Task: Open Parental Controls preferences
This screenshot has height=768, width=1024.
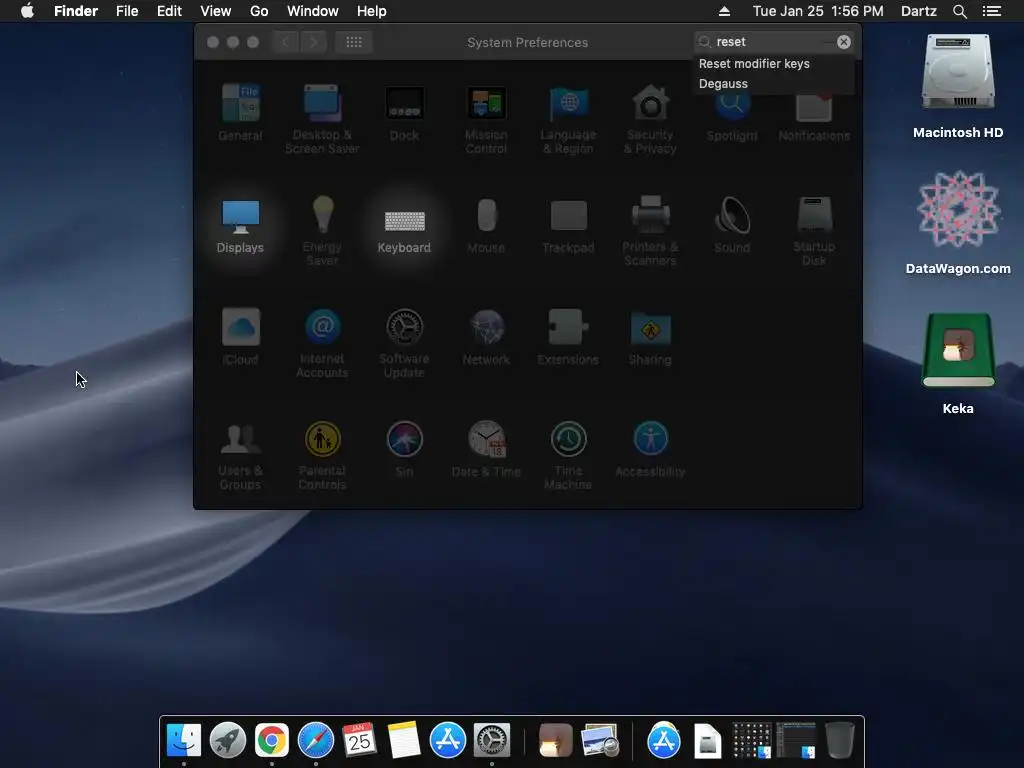Action: coord(322,456)
